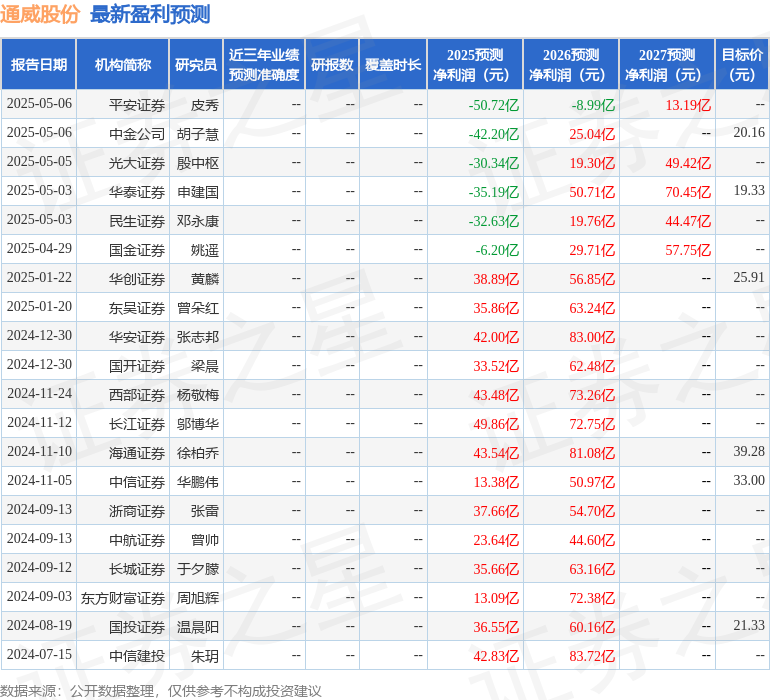Click the 覆盖时长 column header

point(393,65)
